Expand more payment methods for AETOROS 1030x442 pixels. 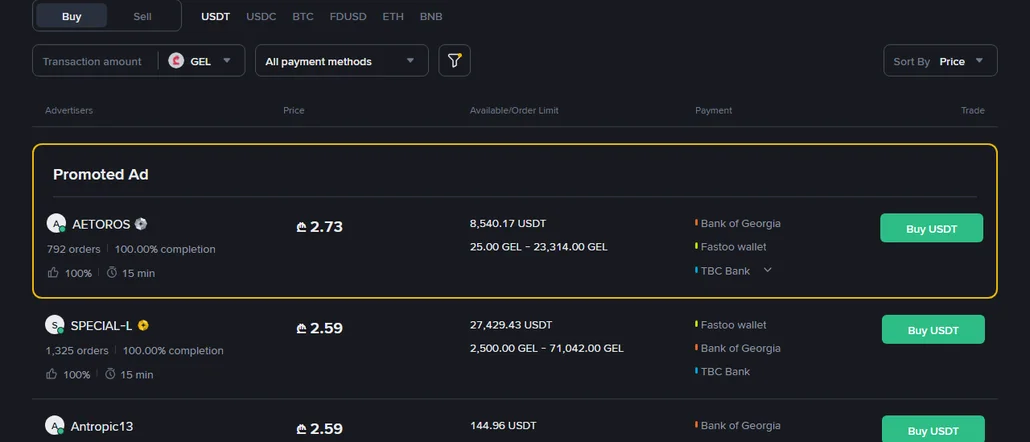coord(767,271)
